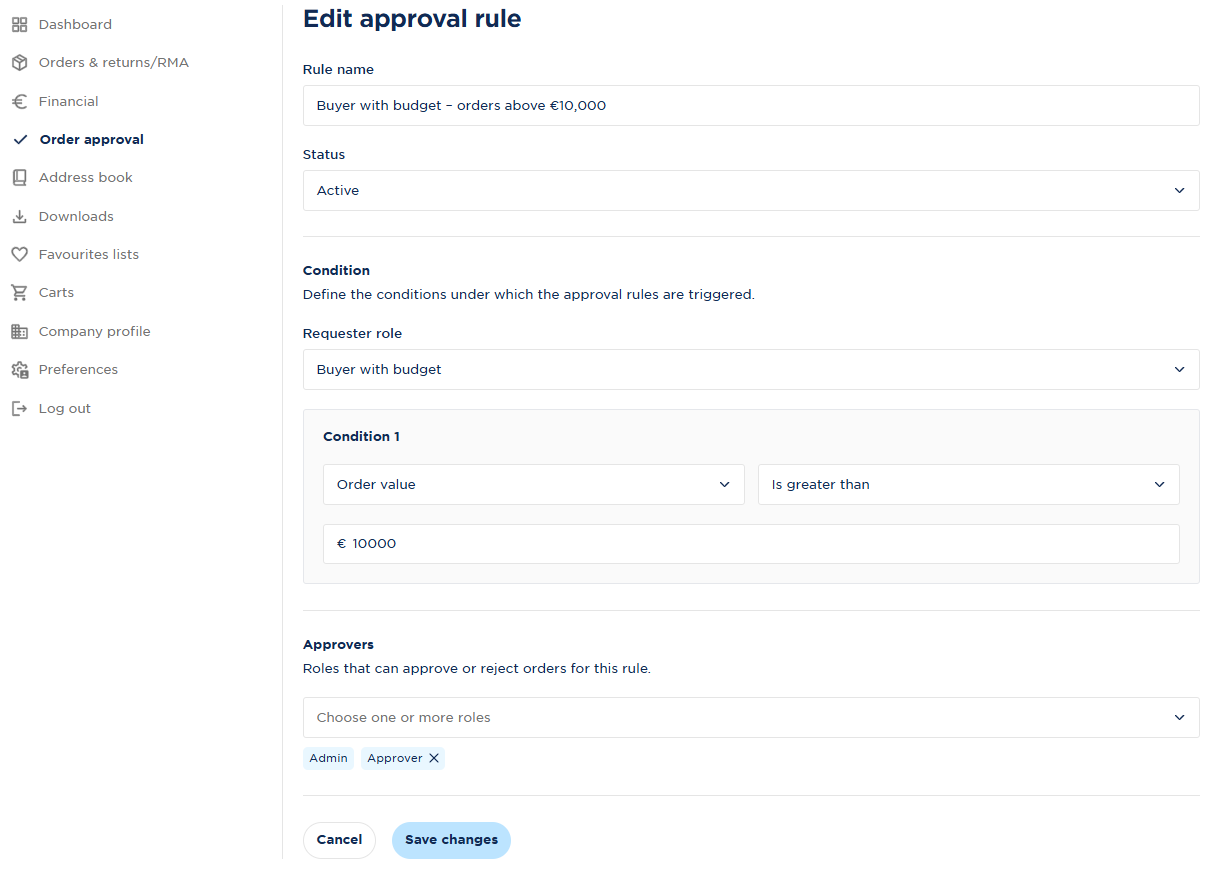
Task: Open the Is greater than operator dropdown
Action: click(969, 484)
